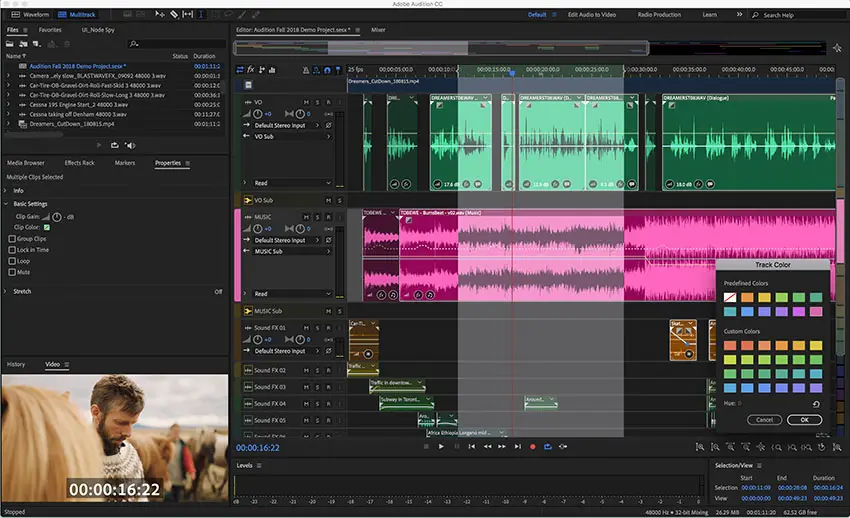Viewport: 850px width, 518px height.
Task: Mute the MUSIC track
Action: pyautogui.click(x=306, y=217)
